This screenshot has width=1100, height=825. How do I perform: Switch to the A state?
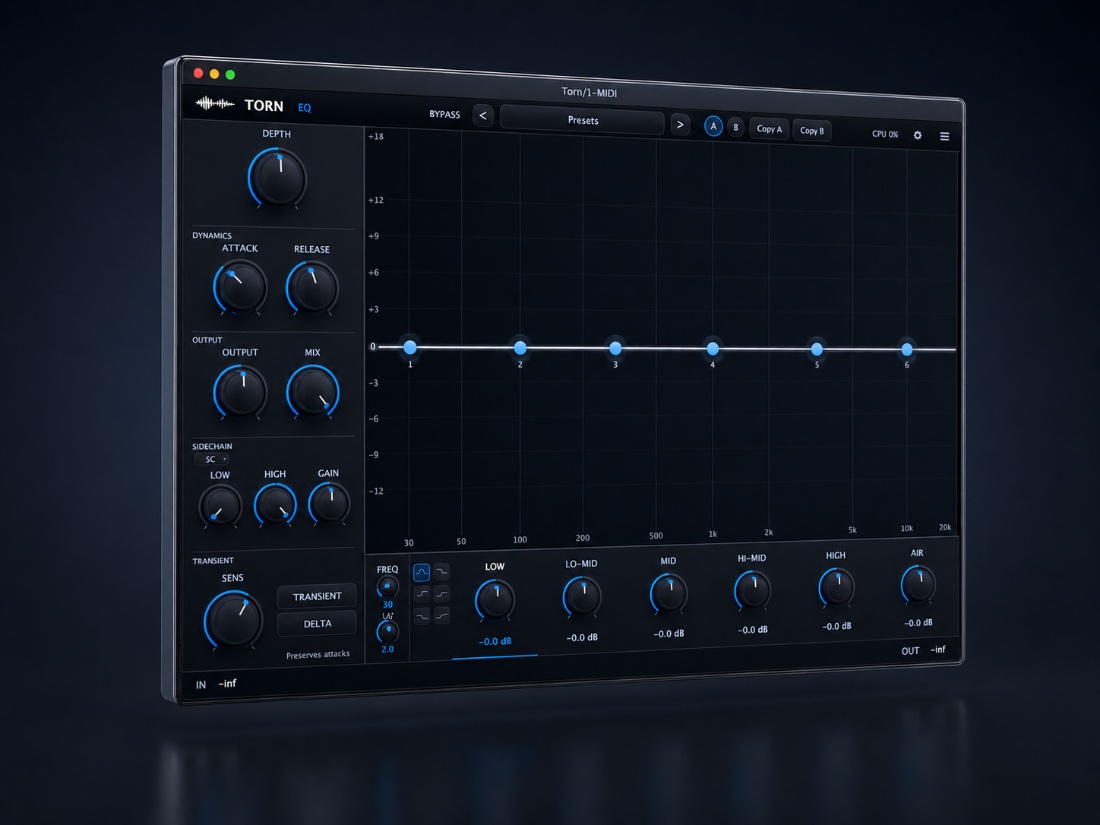pyautogui.click(x=713, y=127)
